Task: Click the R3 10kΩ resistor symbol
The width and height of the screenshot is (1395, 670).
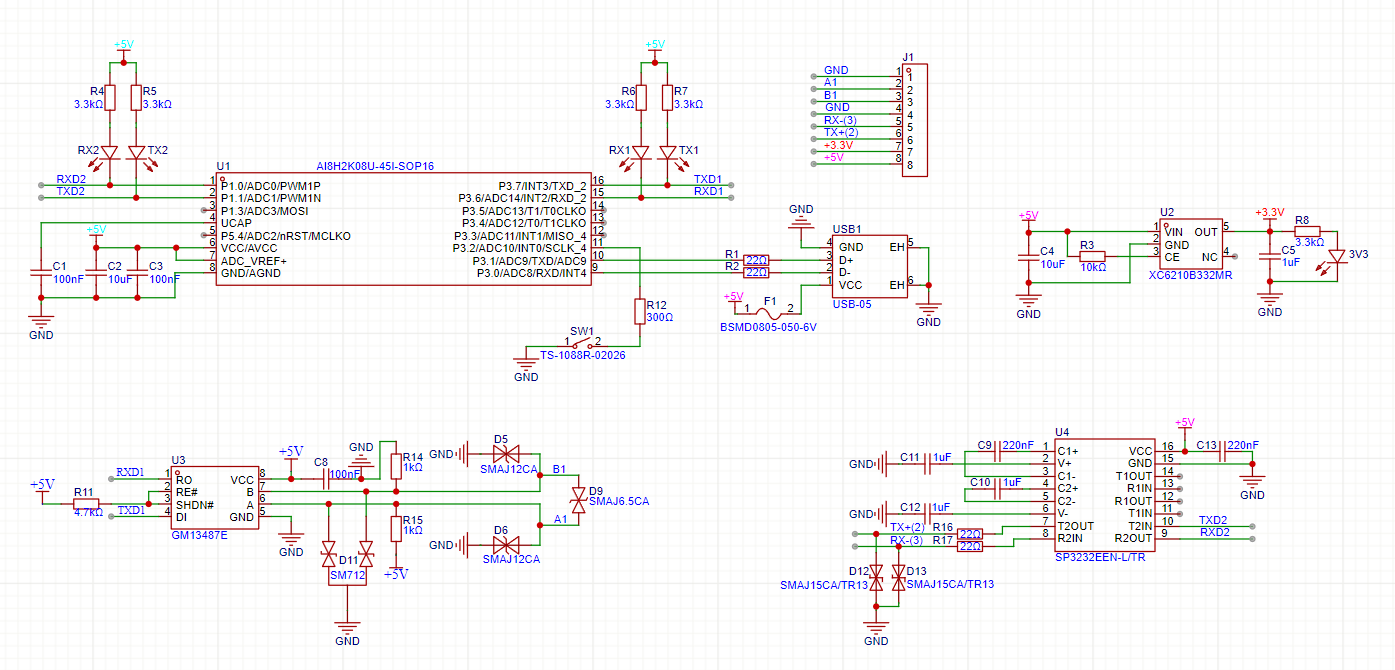Action: [x=1092, y=257]
